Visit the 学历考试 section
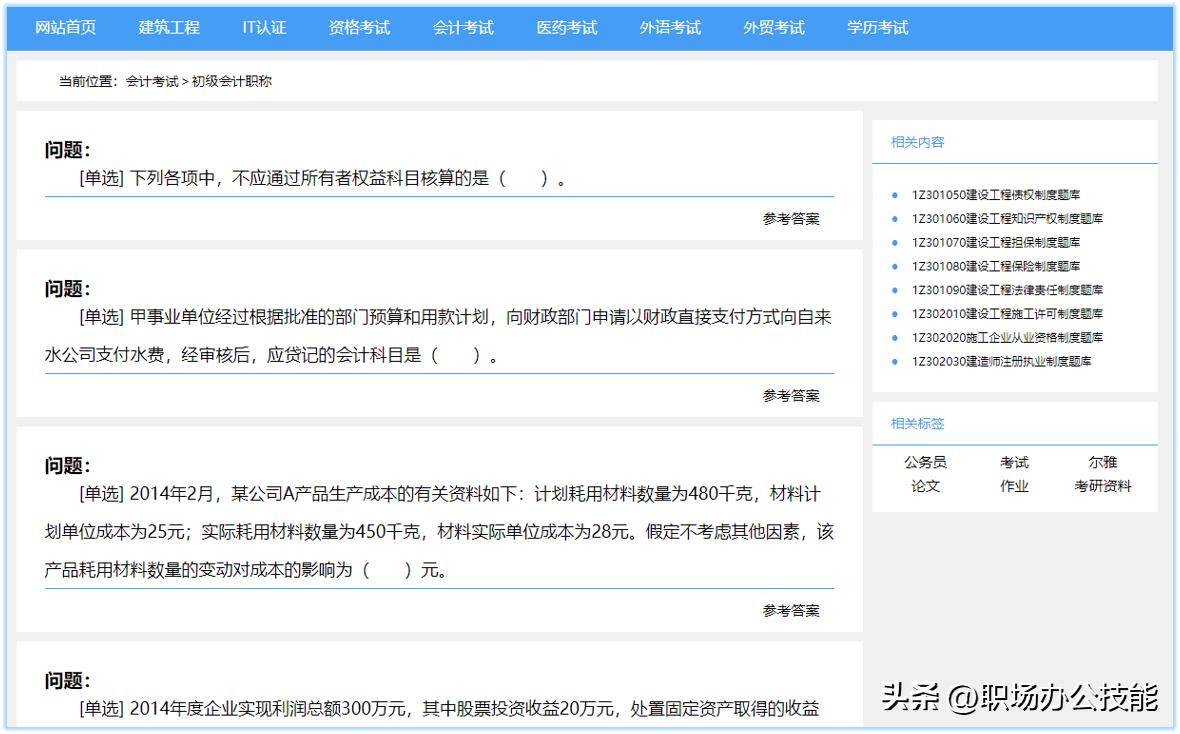Viewport: 1180px width, 734px height. [877, 28]
